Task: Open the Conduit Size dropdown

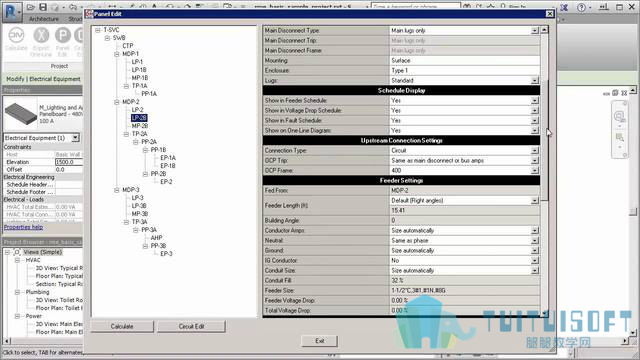Action: point(535,271)
